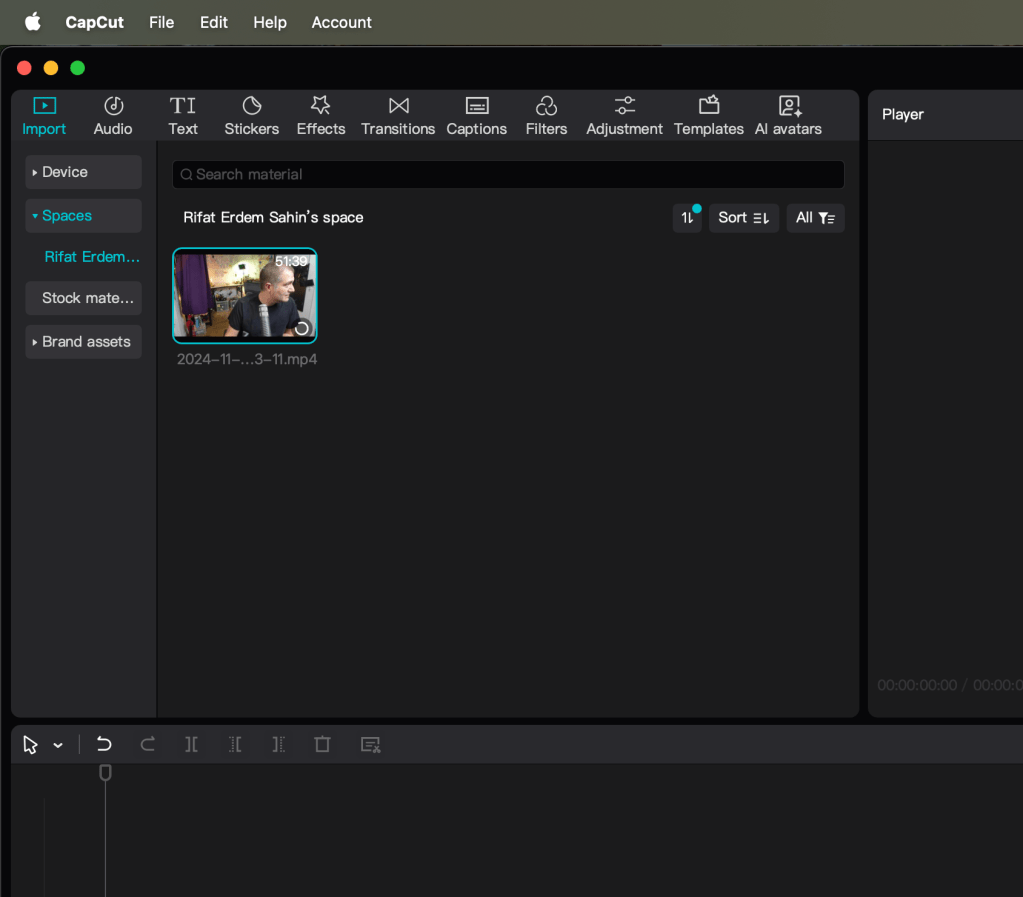This screenshot has width=1023, height=897.
Task: Click the 51:39 duration label
Action: [x=291, y=262]
